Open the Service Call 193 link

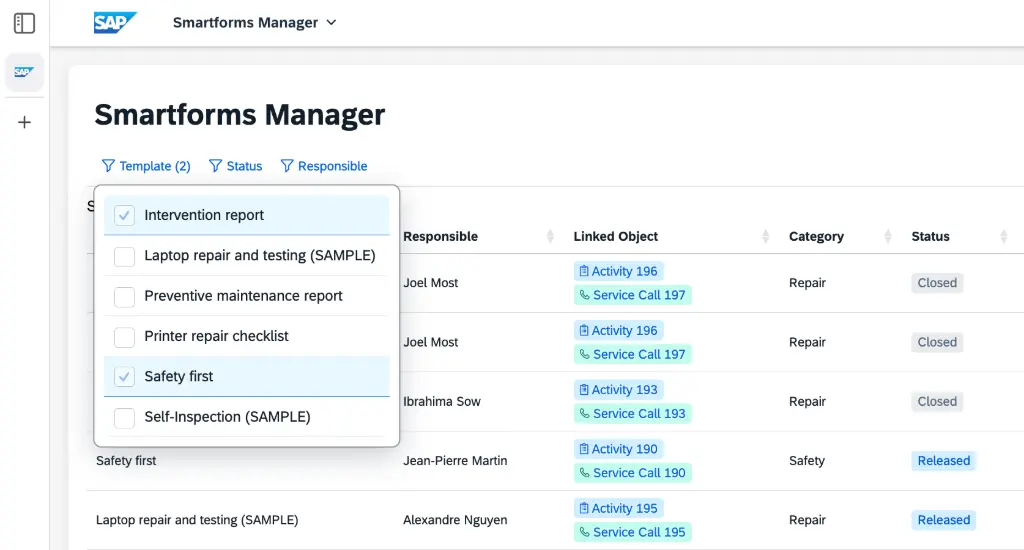coord(632,414)
